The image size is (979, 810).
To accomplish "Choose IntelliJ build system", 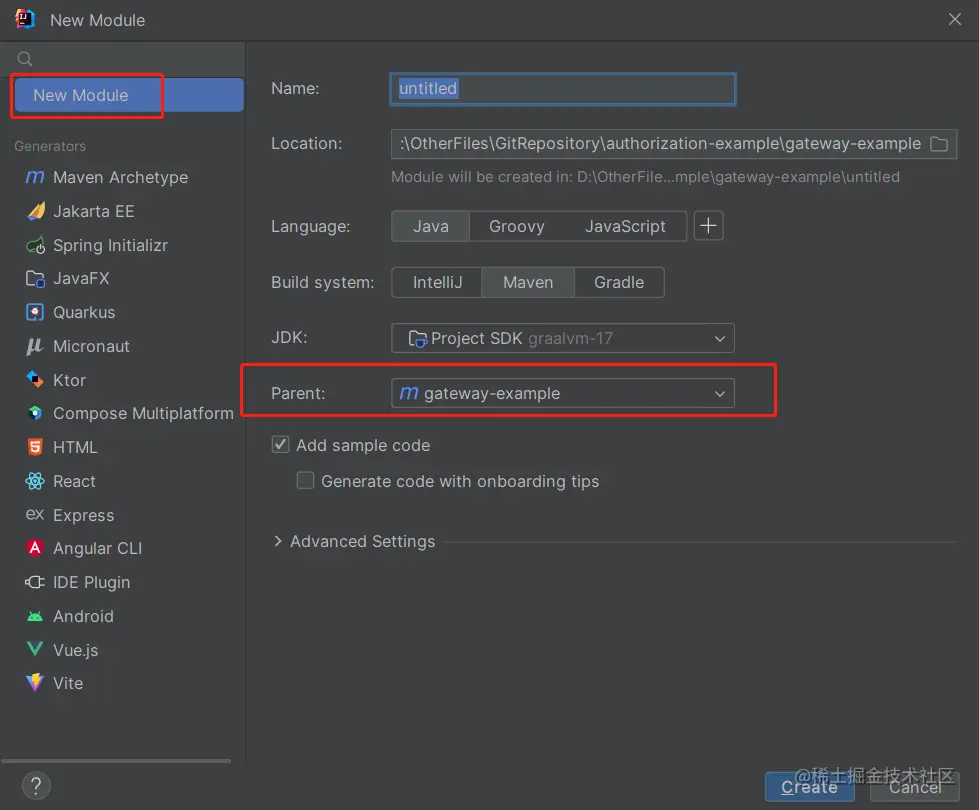I will (x=437, y=282).
